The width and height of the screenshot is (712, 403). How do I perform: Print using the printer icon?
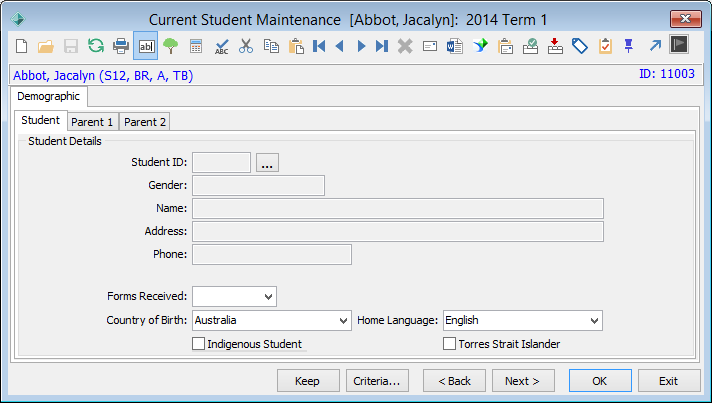pos(121,46)
